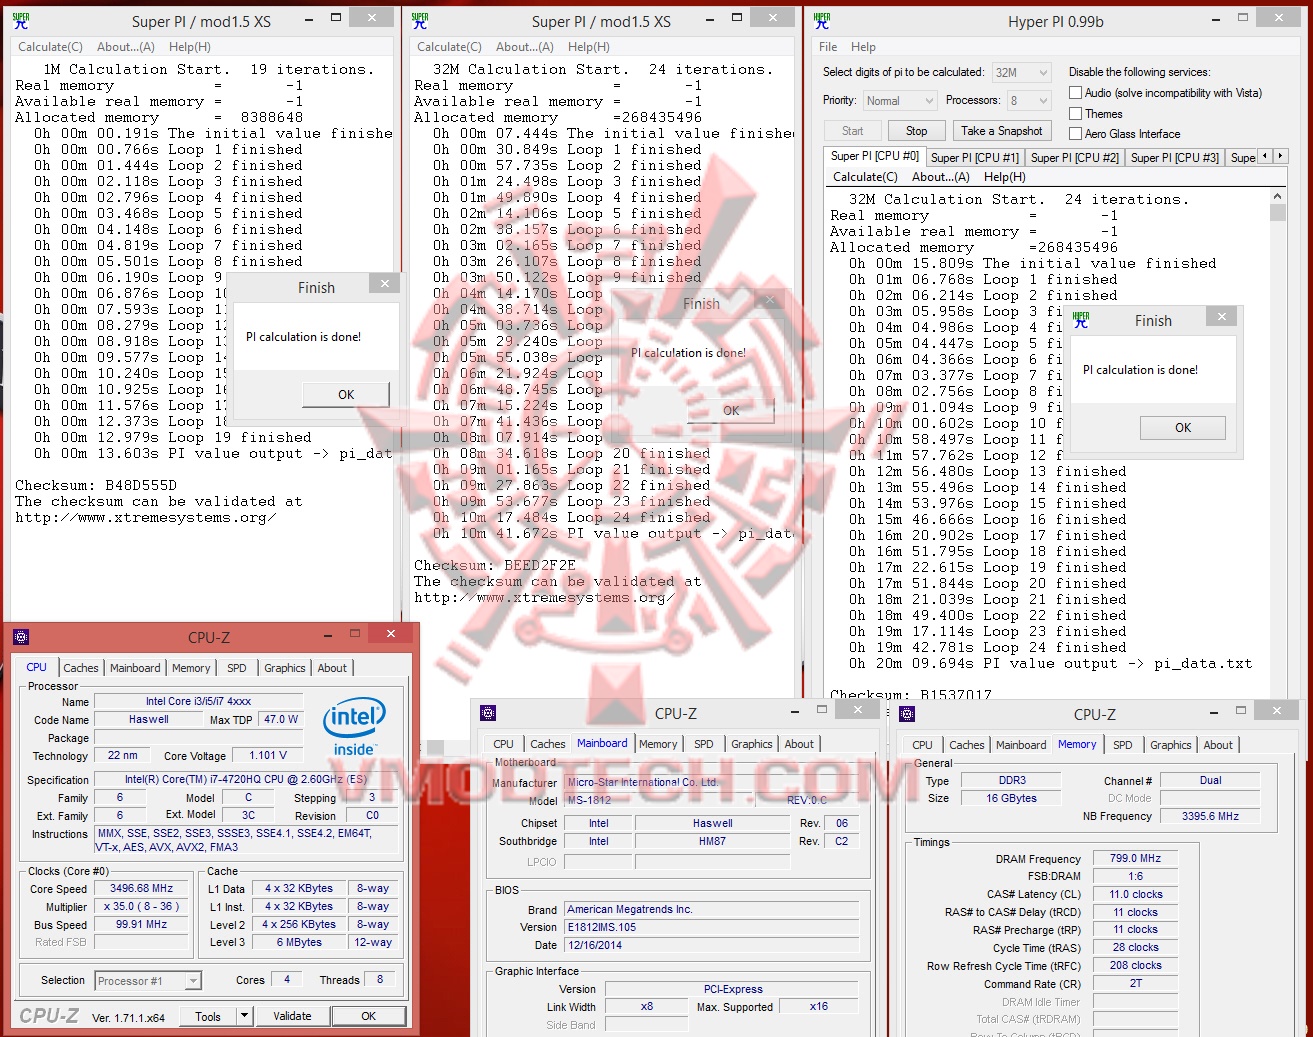Click the CPU-Z icon of the Mainboard window
1313x1037 pixels.
coord(488,713)
